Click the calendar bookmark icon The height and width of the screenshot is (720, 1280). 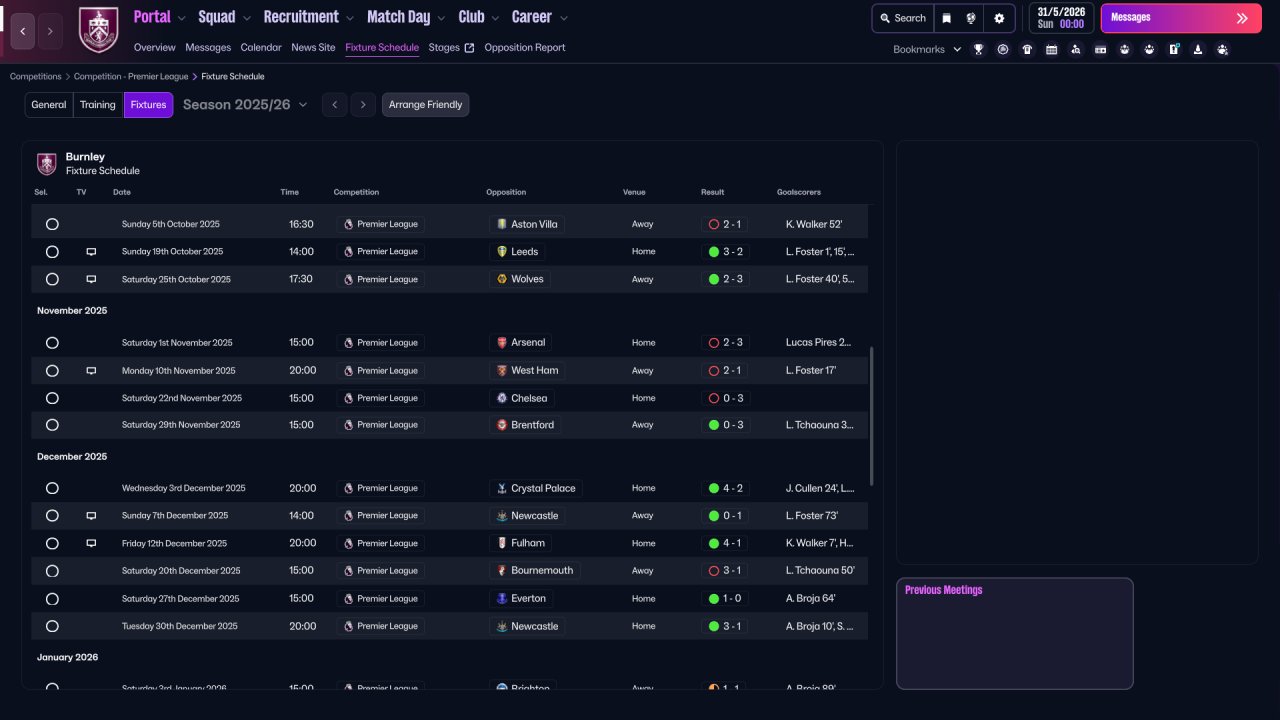coord(1051,49)
